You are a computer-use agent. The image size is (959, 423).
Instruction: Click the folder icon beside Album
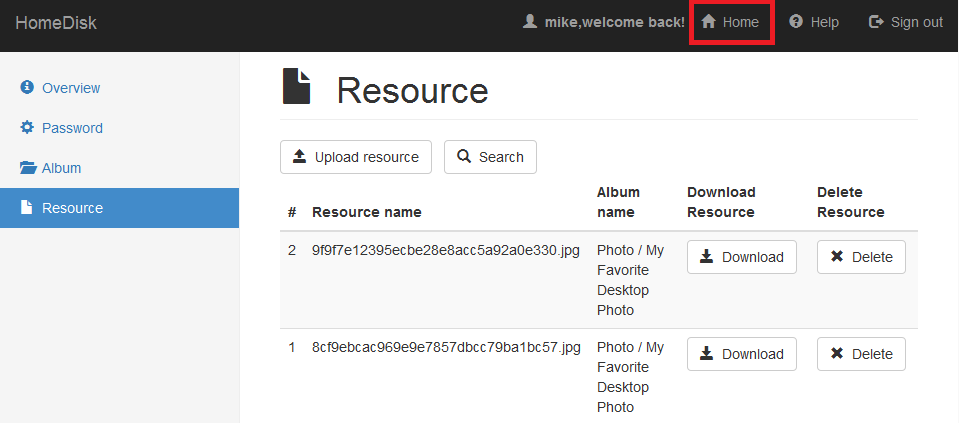coord(28,167)
